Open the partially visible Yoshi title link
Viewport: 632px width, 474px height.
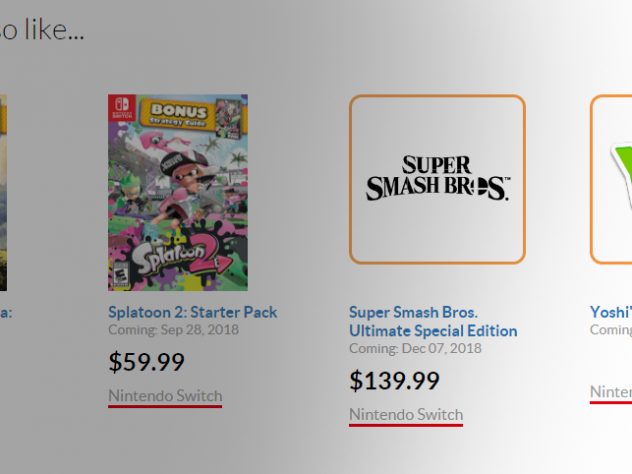611,312
